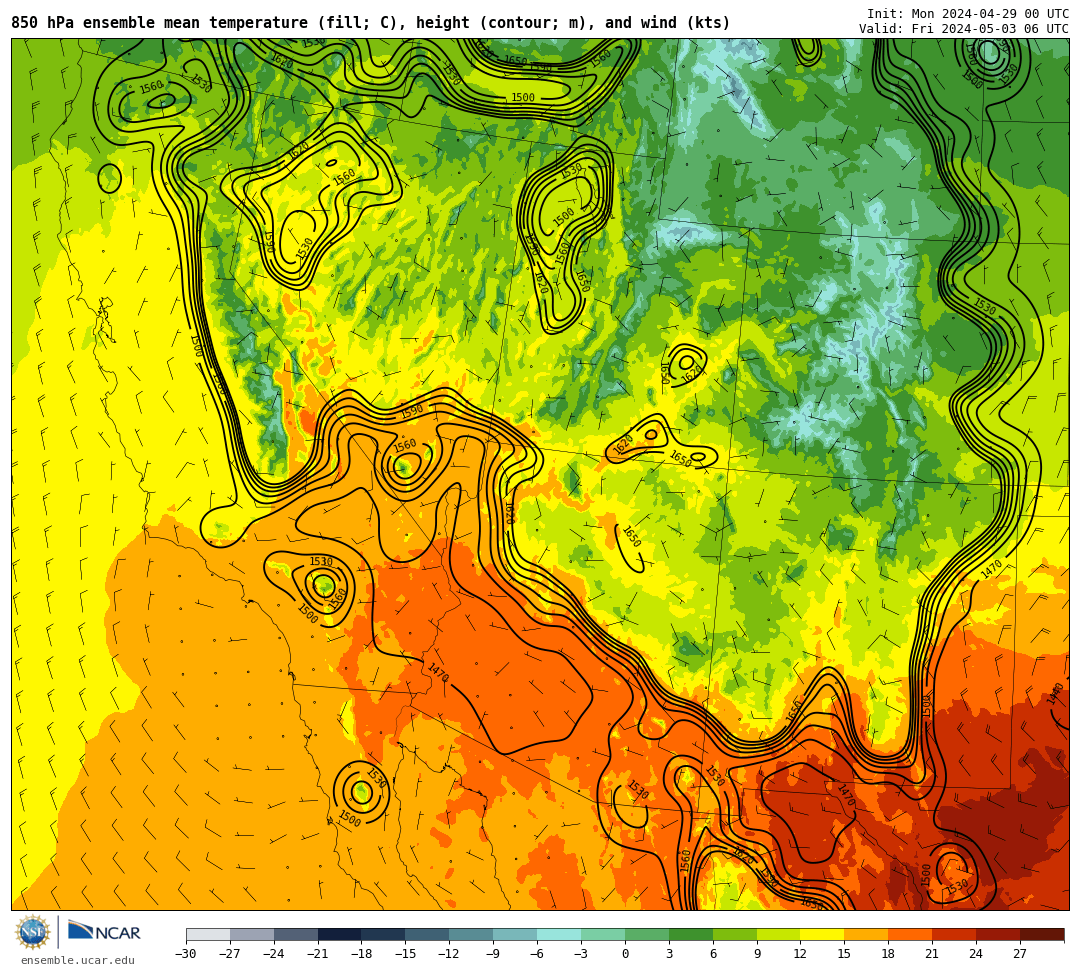Viewport: 1080px width, 973px height.
Task: Pick the teal swatch between -12 and -9
Action: [x=472, y=934]
